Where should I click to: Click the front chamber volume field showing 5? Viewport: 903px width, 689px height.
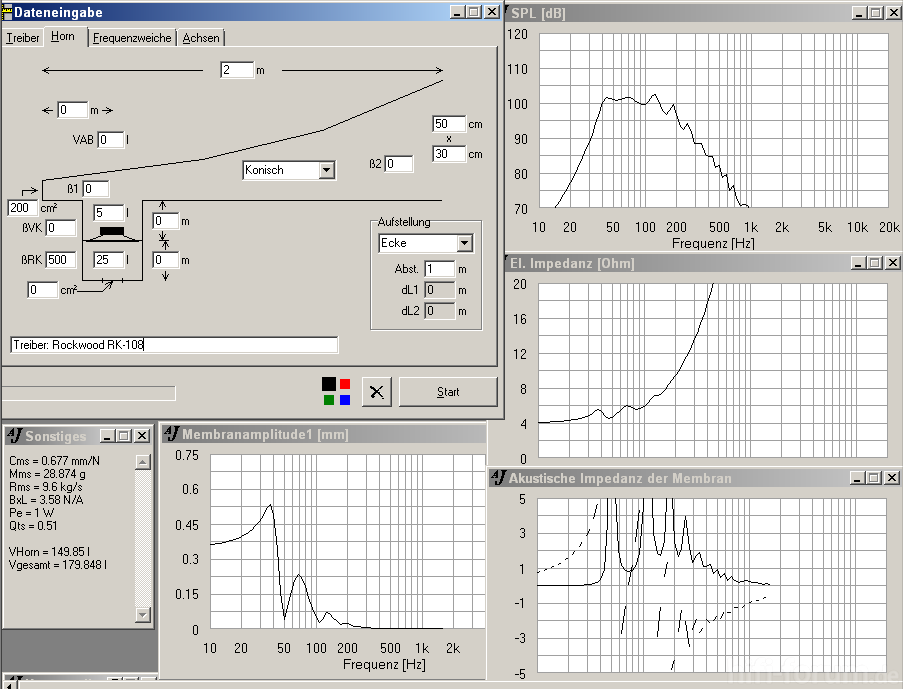click(109, 213)
